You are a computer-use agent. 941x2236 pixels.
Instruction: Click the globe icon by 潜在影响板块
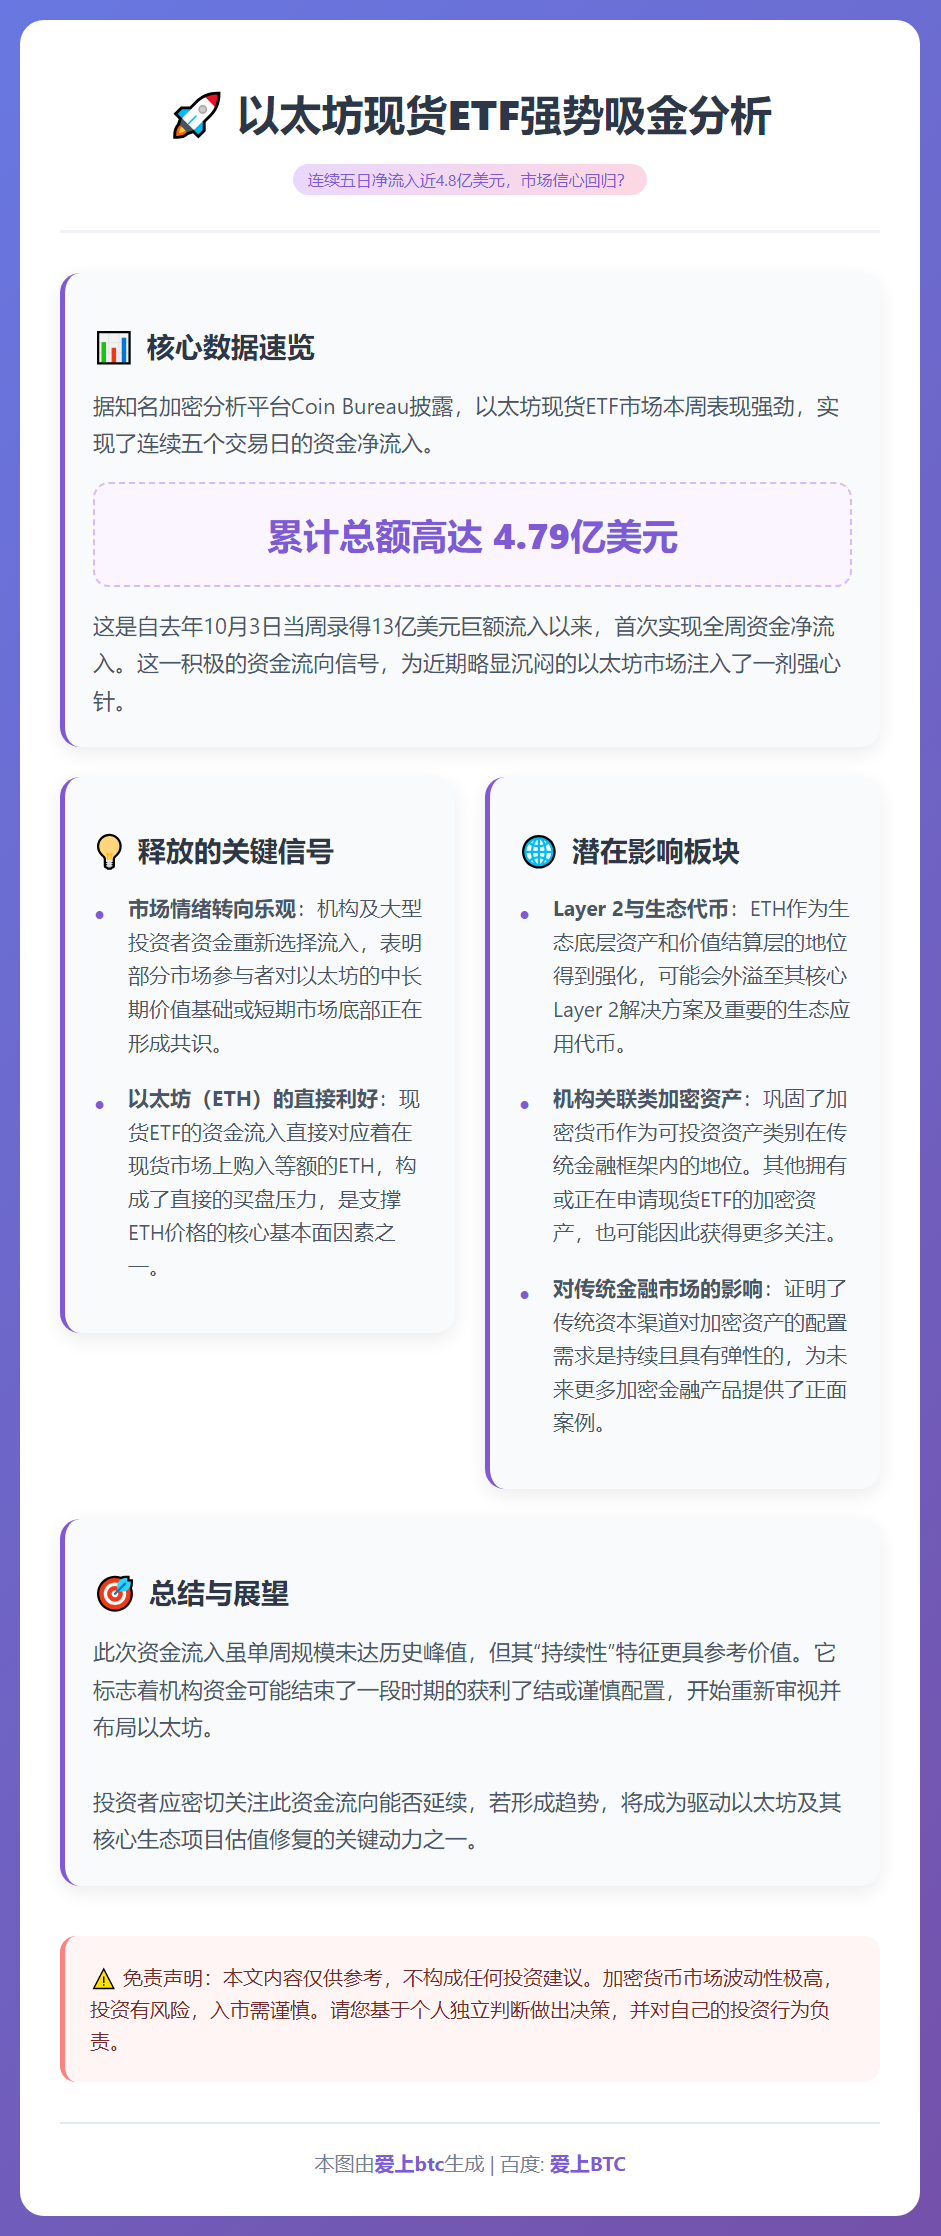(539, 852)
